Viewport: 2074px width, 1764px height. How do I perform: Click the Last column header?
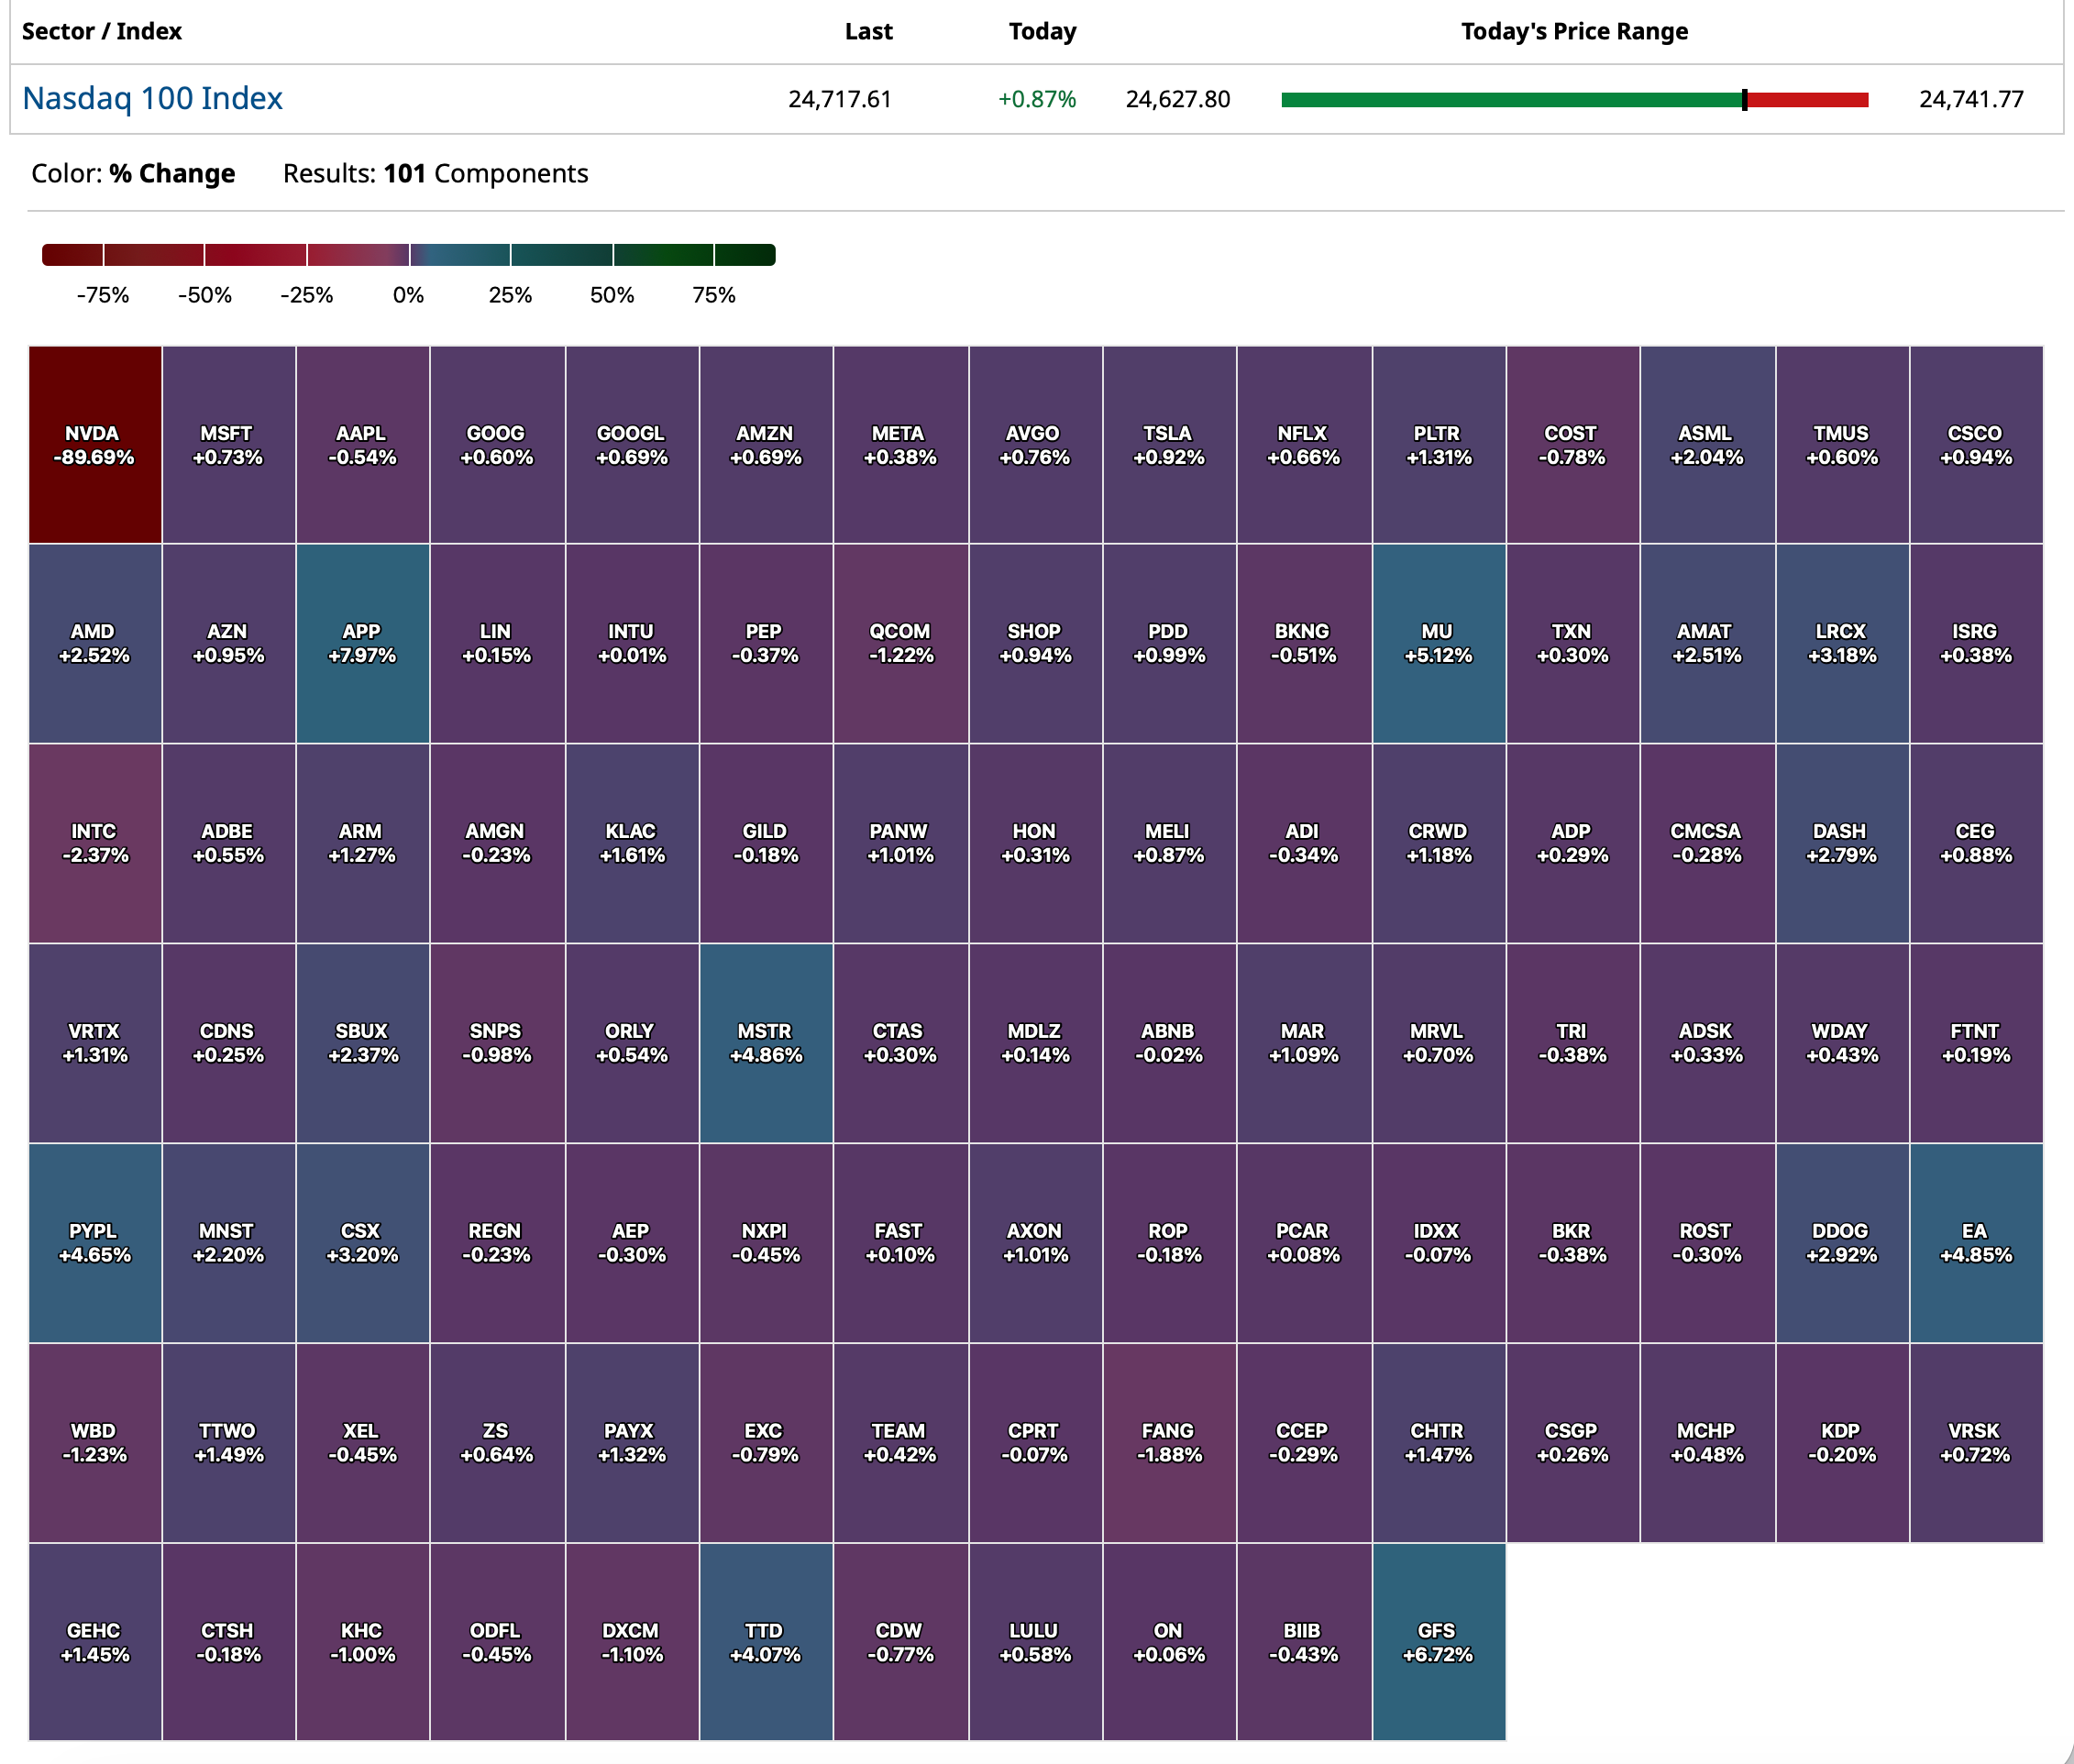click(868, 31)
